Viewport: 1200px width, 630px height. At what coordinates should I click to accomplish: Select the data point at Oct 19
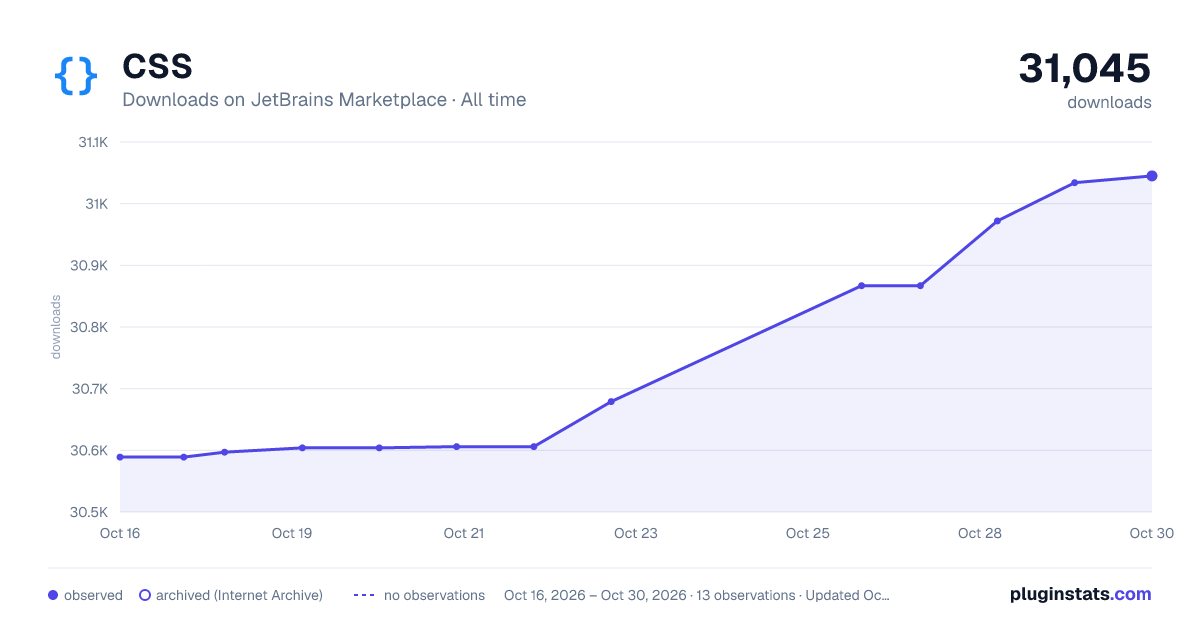(302, 448)
